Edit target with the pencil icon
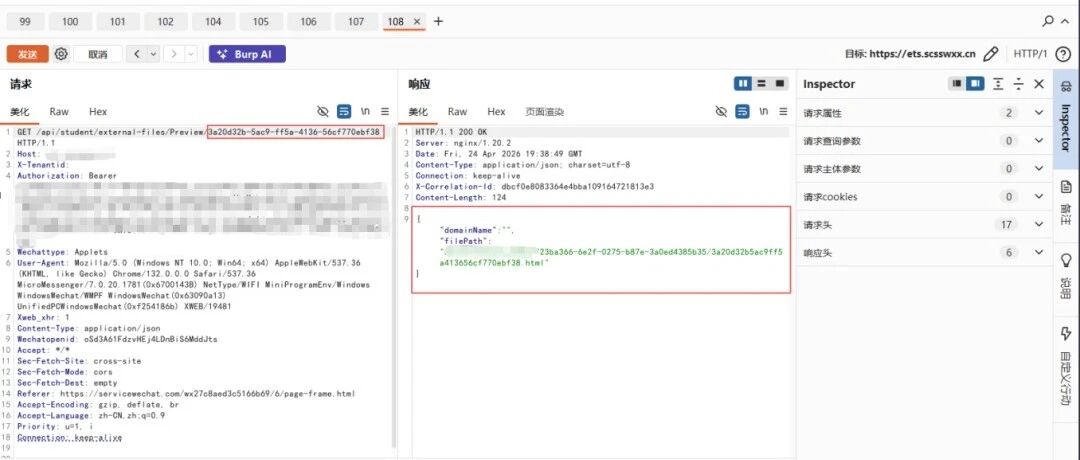 pos(990,54)
